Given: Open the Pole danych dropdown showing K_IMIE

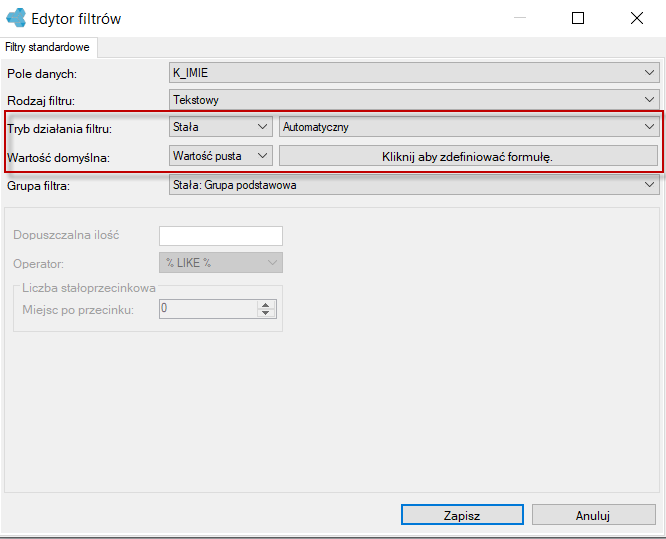Looking at the screenshot, I should [414, 73].
